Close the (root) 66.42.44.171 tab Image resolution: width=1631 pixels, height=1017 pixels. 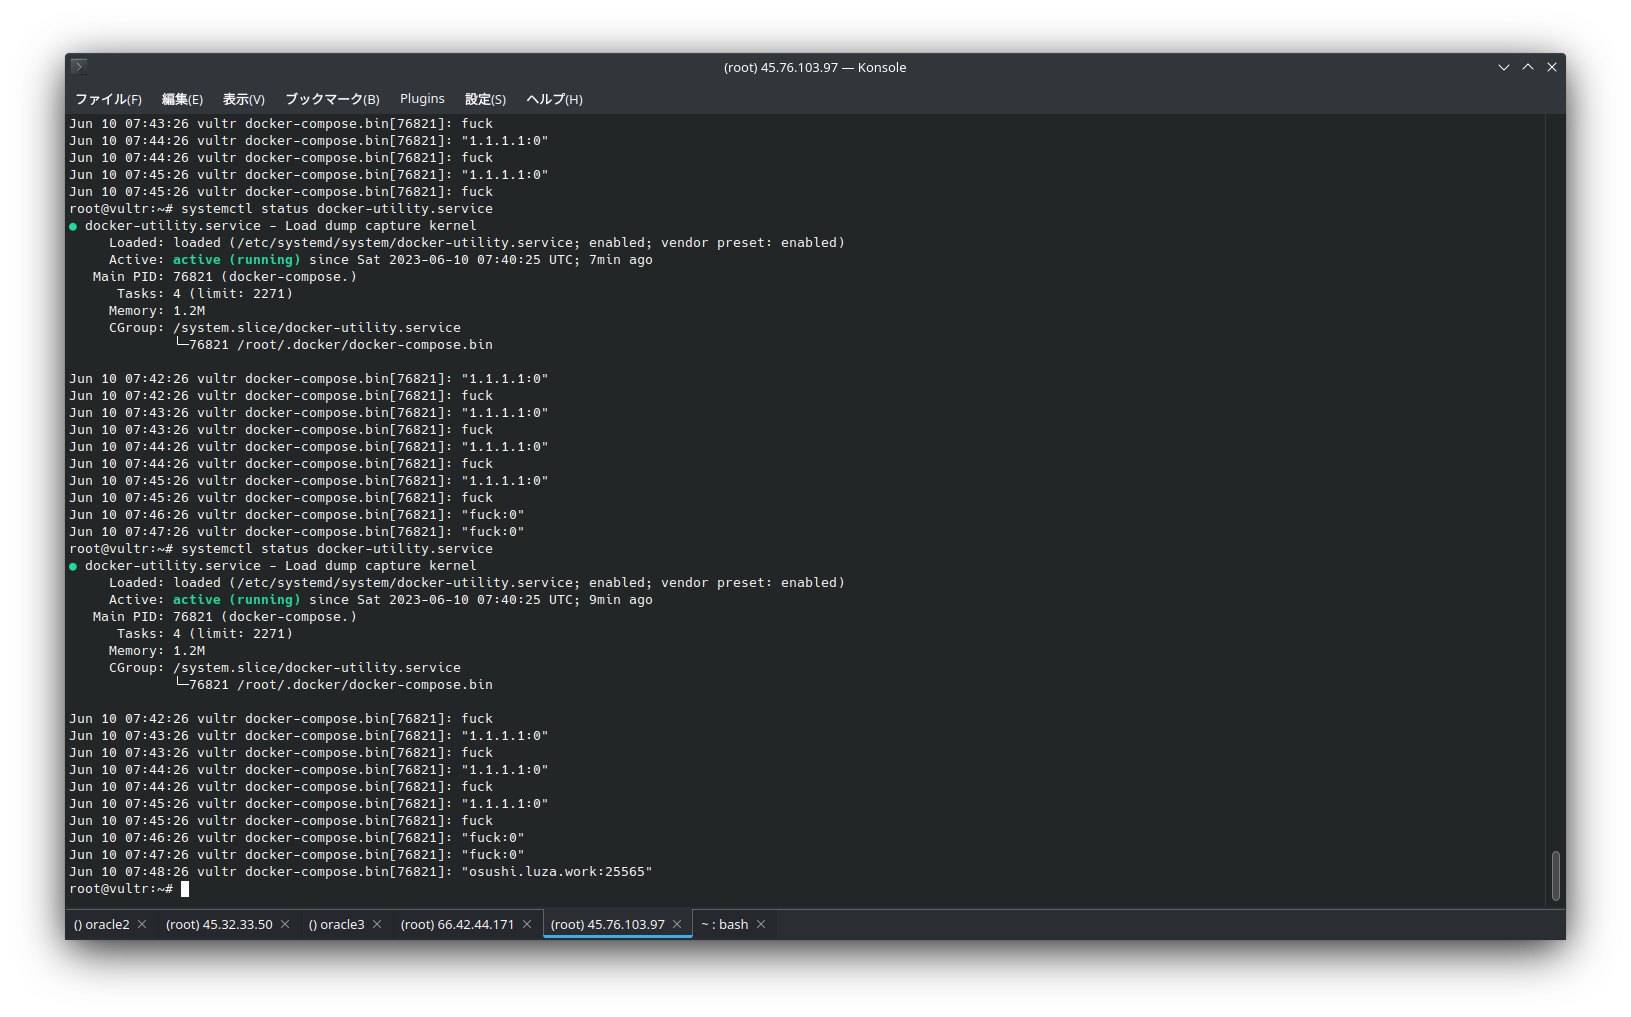527,925
